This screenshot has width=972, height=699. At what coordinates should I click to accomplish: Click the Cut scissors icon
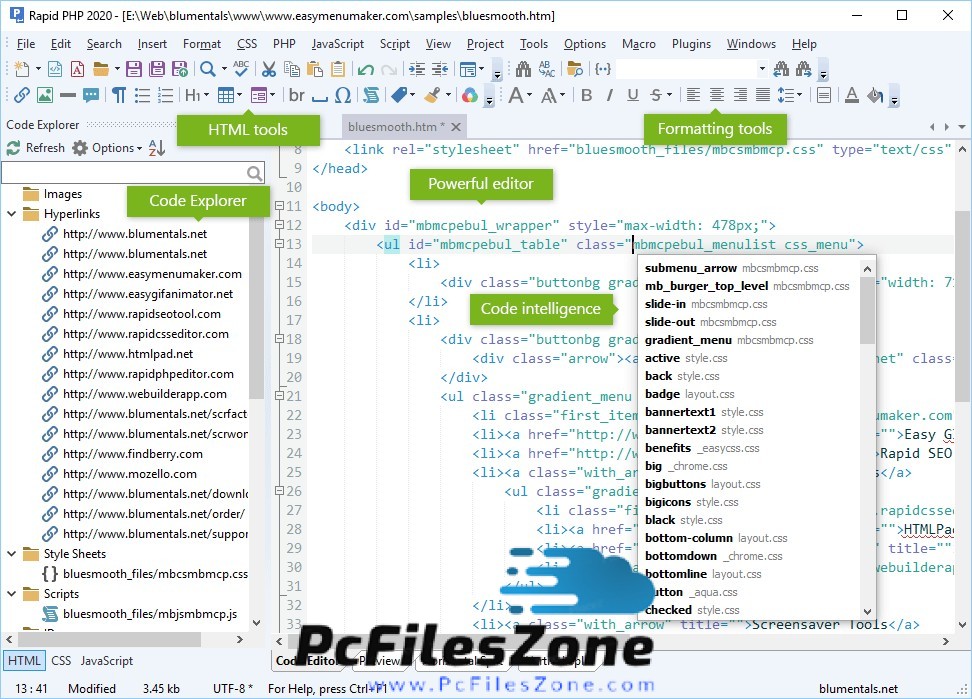pyautogui.click(x=268, y=69)
